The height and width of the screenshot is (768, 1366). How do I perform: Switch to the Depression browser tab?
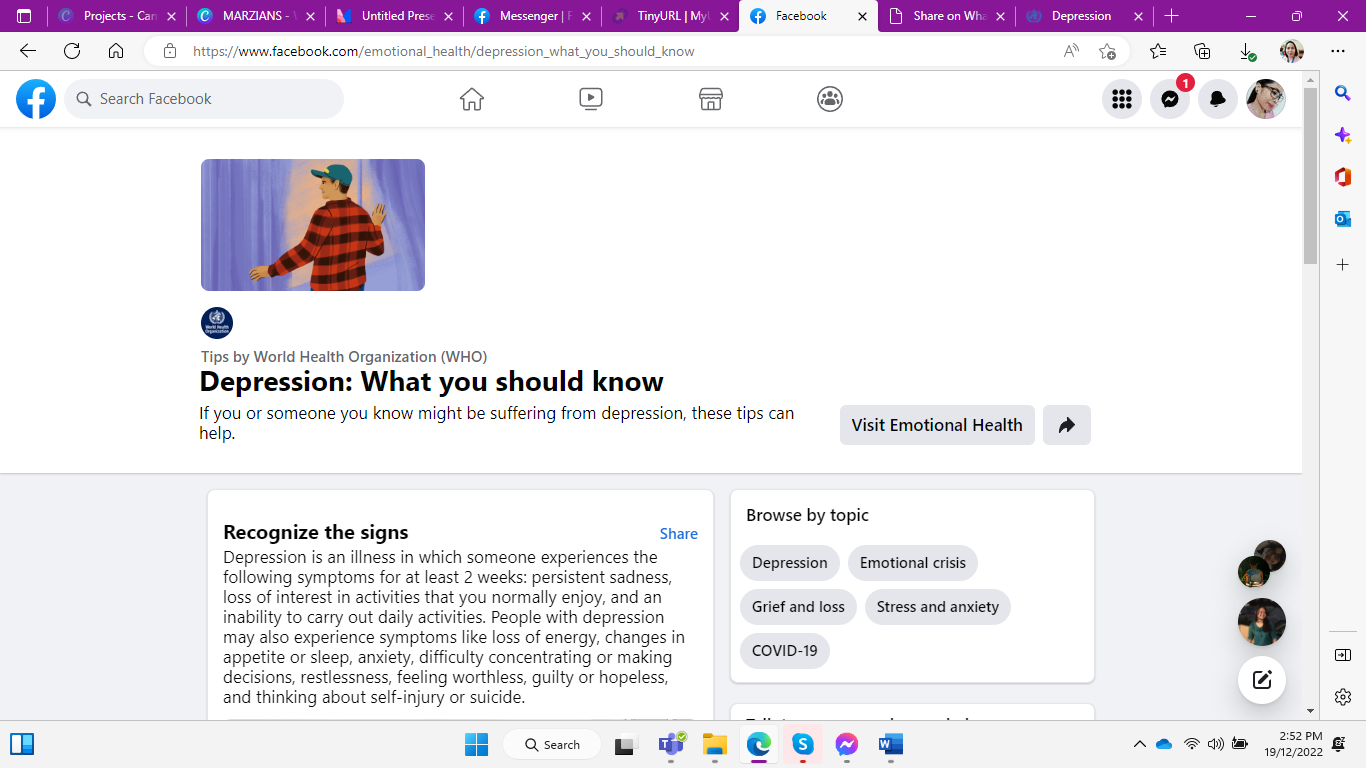tap(1084, 16)
